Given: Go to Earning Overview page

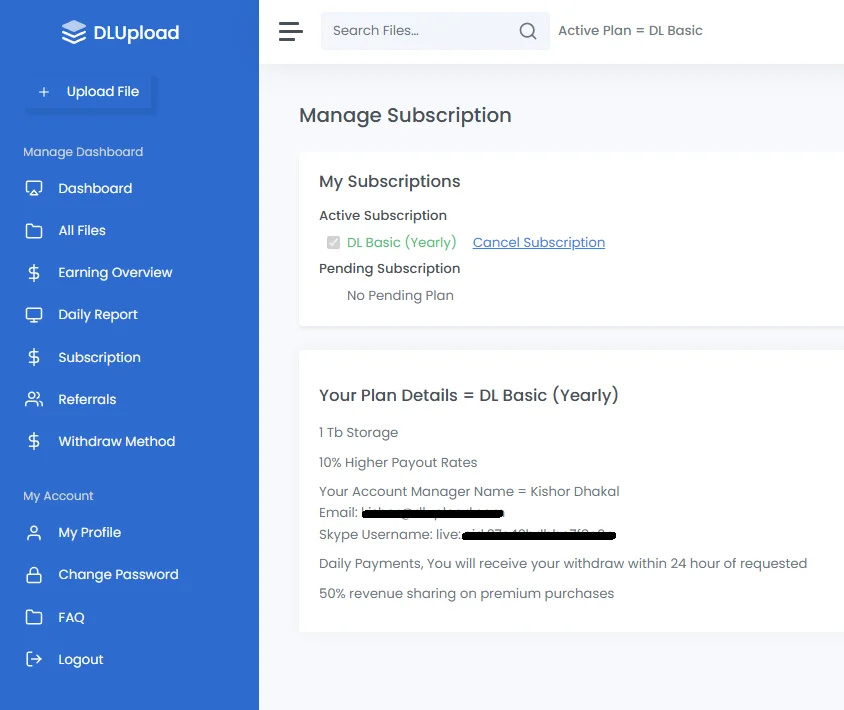Looking at the screenshot, I should click(115, 272).
